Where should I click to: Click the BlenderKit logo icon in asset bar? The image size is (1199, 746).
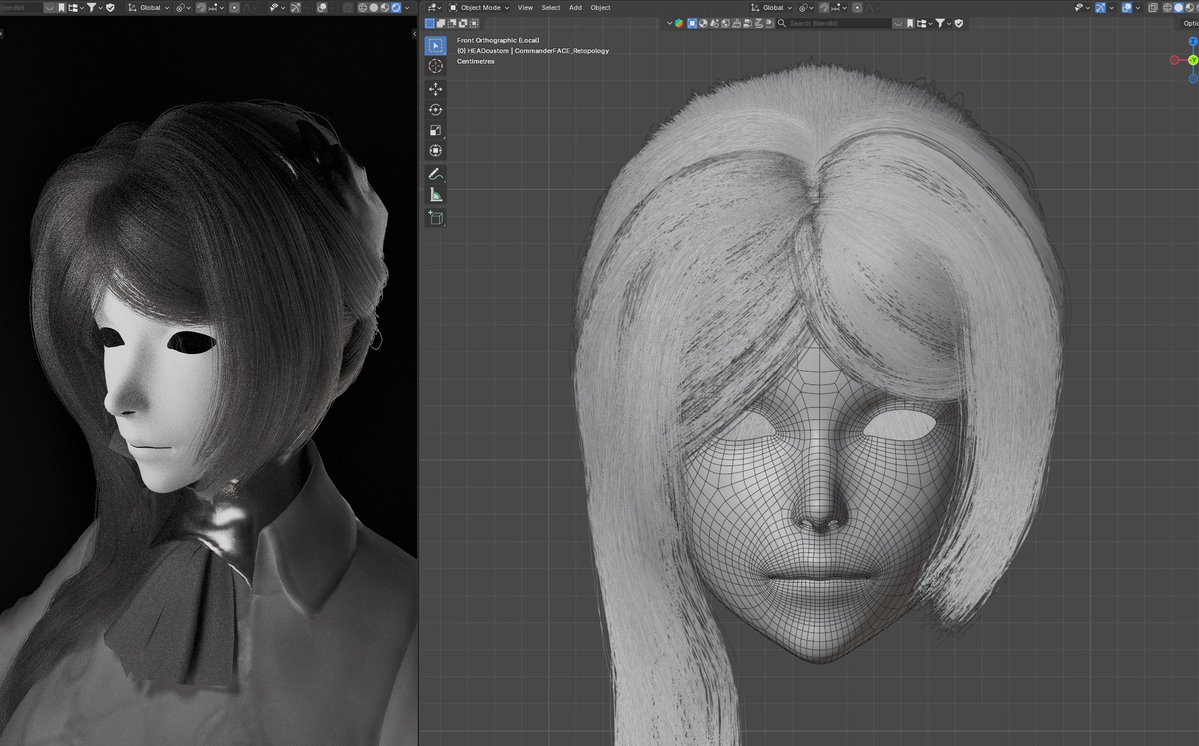coord(679,23)
